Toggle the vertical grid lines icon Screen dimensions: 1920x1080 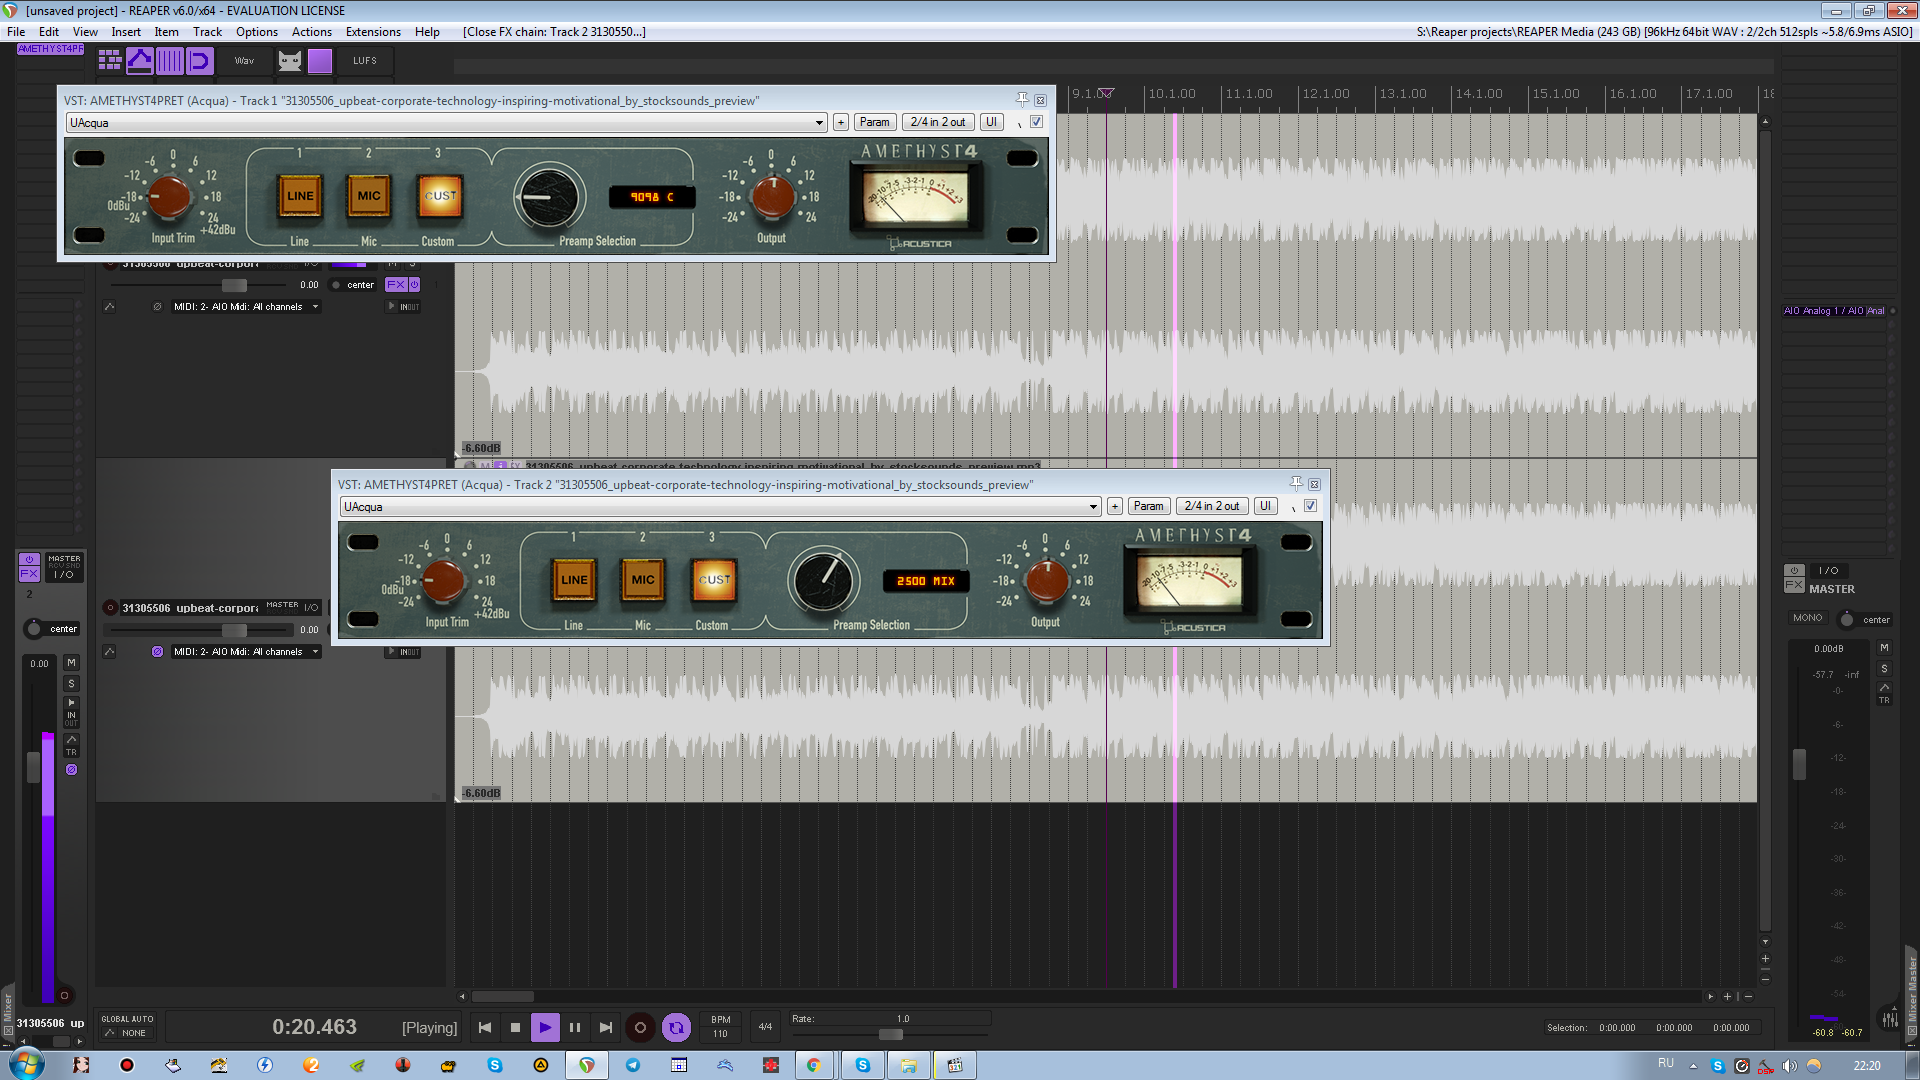[170, 61]
